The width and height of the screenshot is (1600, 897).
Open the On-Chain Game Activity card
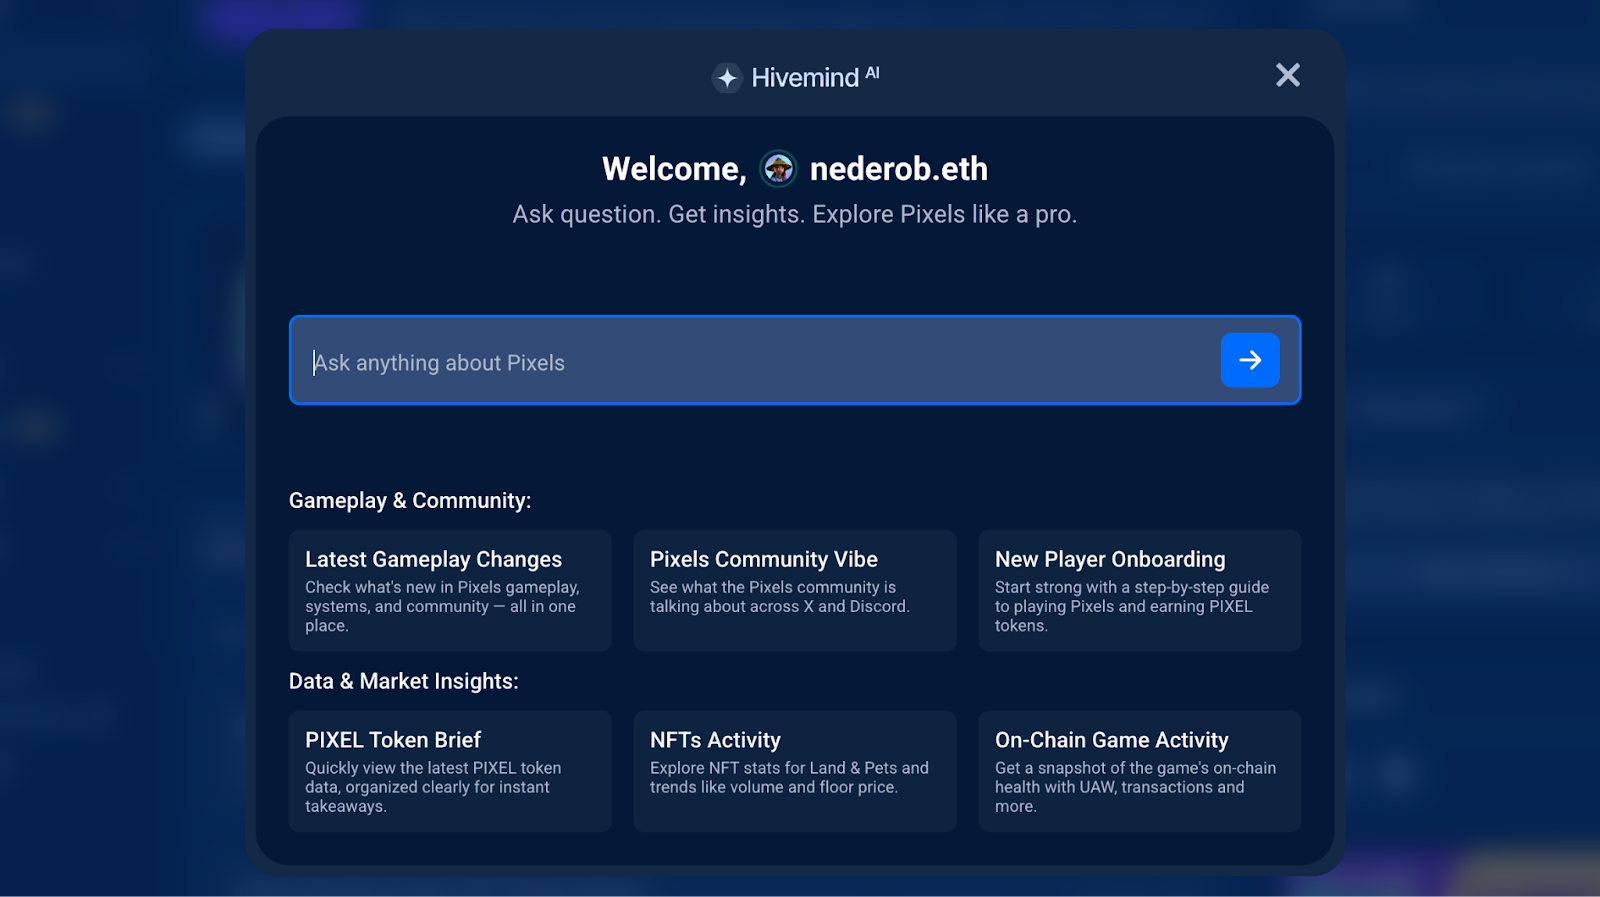[x=1140, y=771]
